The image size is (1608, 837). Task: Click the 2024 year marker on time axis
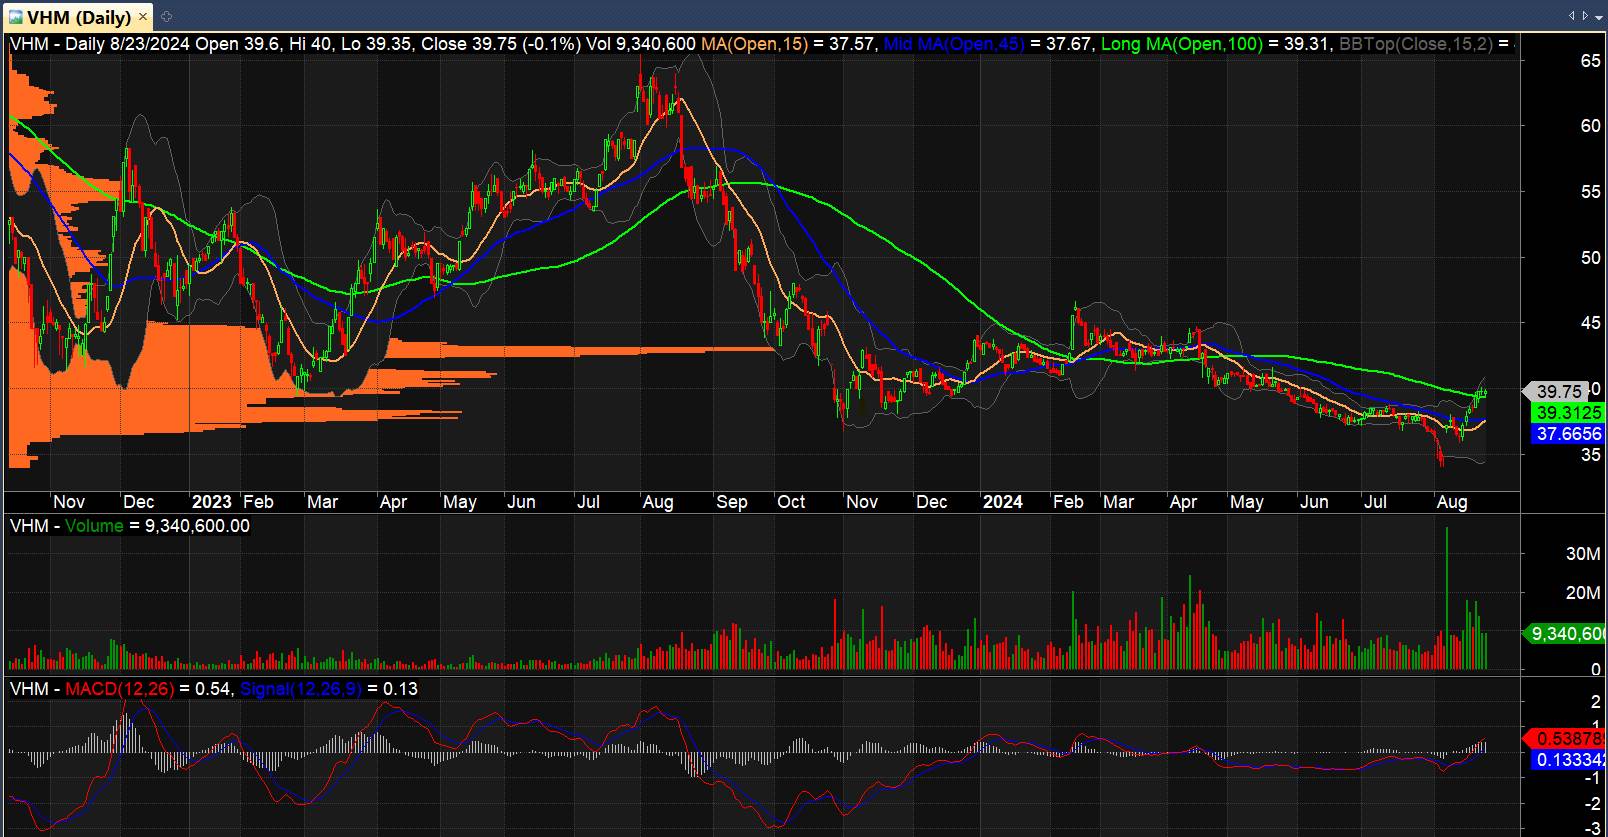[1002, 502]
